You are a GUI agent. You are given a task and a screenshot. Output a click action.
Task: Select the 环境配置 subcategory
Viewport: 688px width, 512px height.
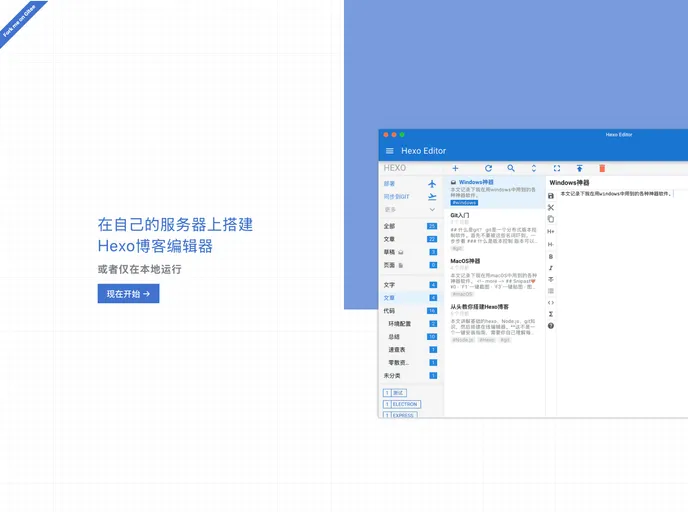click(412, 324)
